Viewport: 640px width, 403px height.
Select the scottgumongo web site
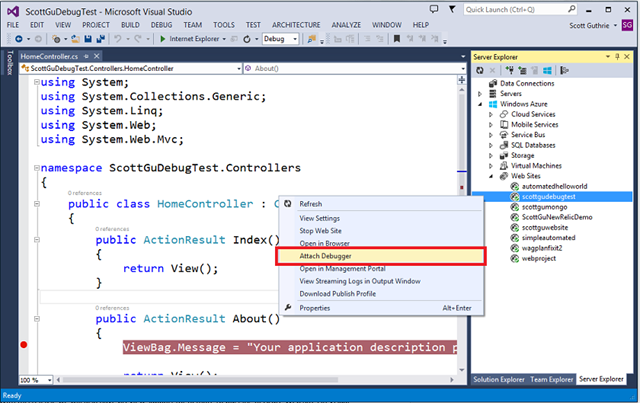click(x=544, y=207)
